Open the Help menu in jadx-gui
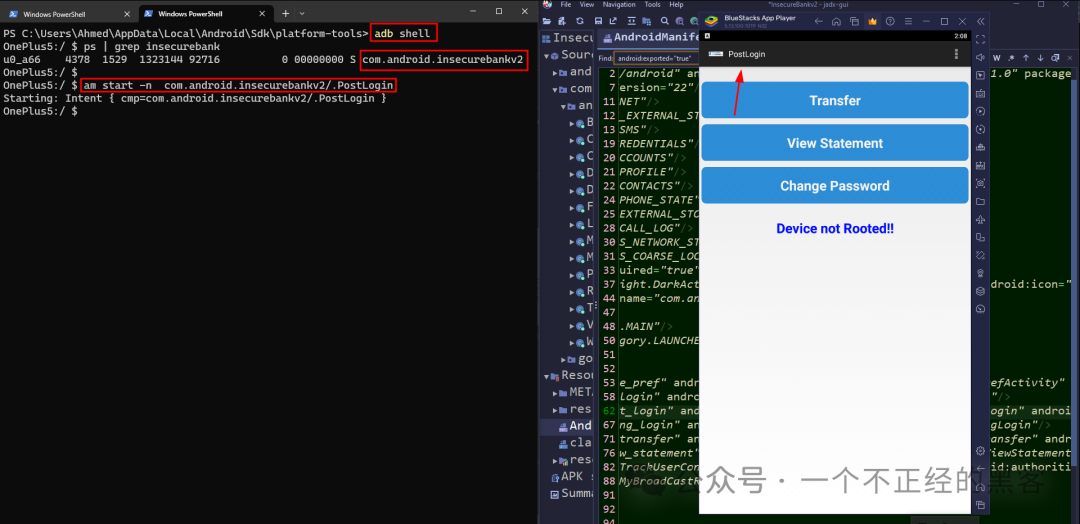Viewport: 1080px width, 524px height. point(676,5)
